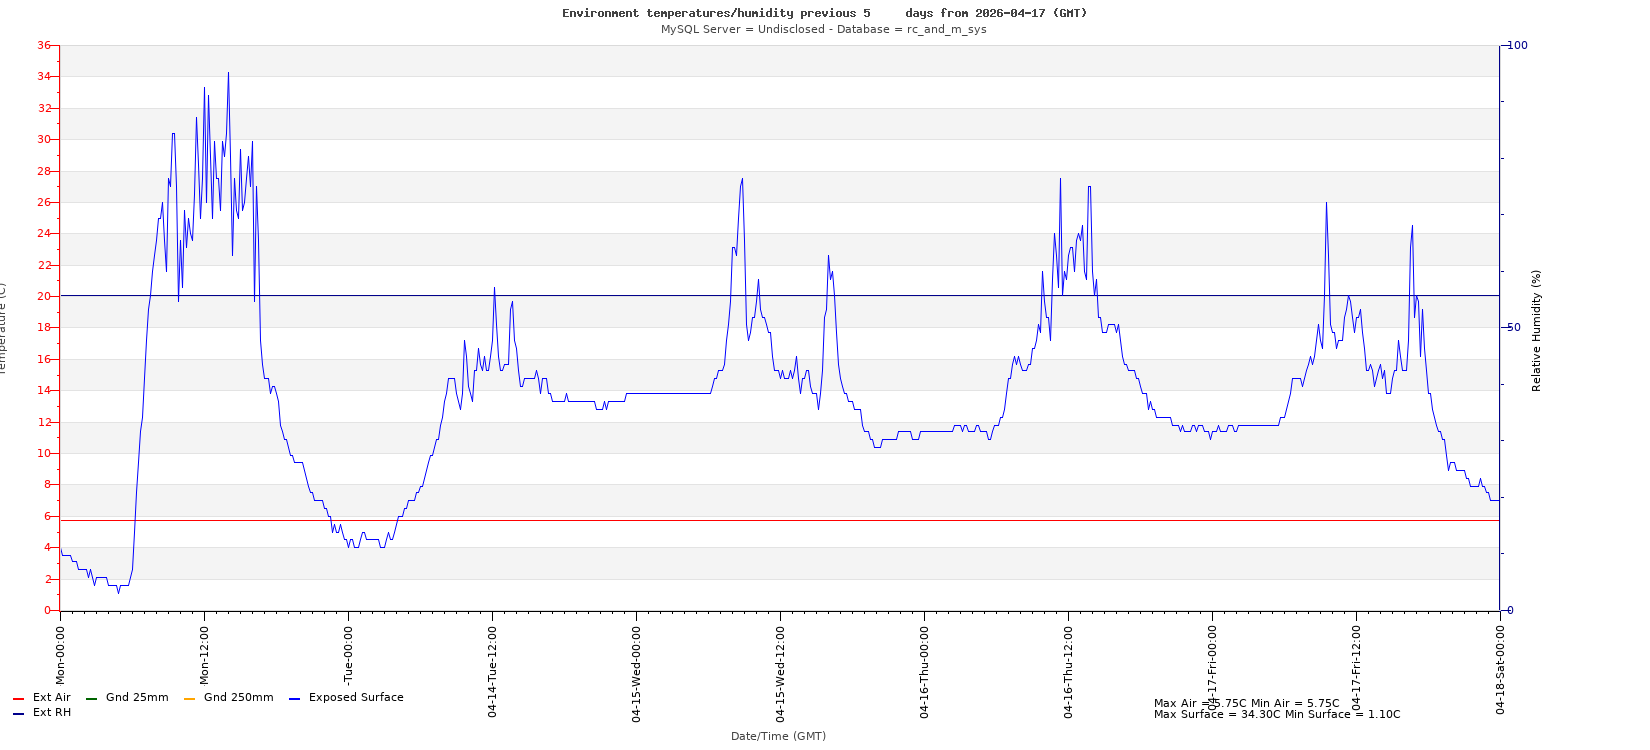This screenshot has height=750, width=1650.
Task: Click the 04-14-Tue-12:00 x-axis tick label
Action: point(493,672)
